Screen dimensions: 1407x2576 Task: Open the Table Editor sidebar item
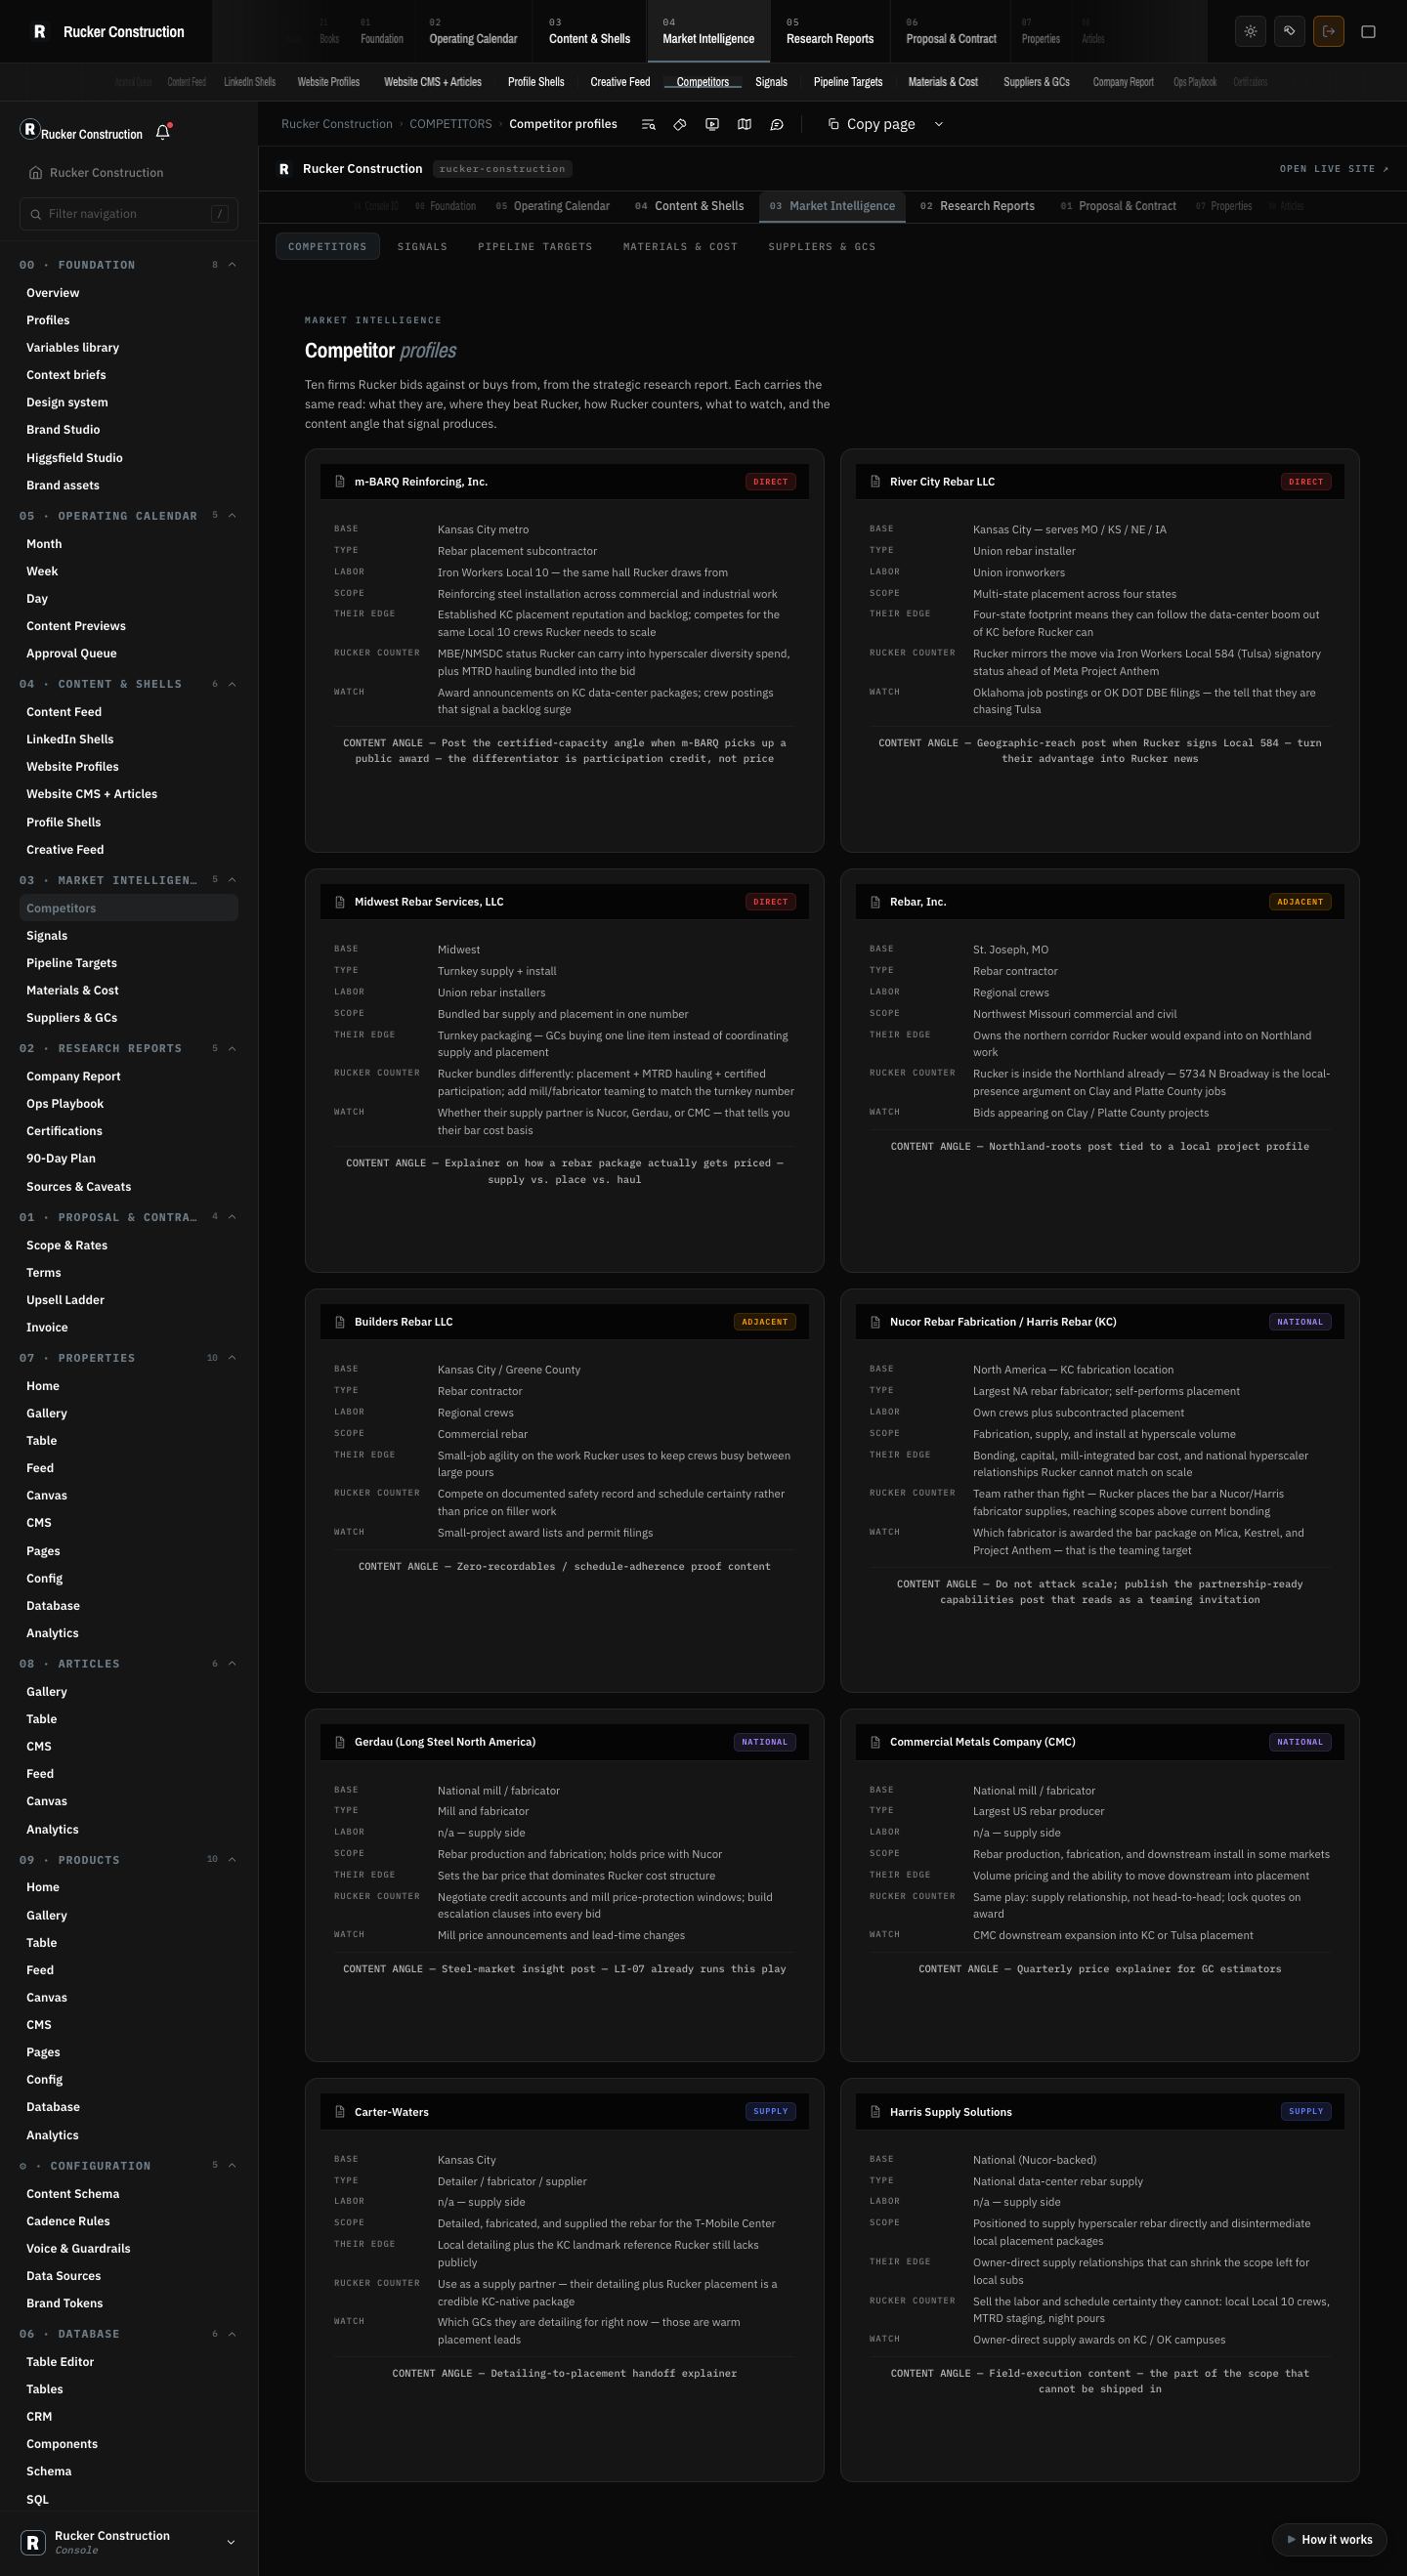tap(129, 2362)
